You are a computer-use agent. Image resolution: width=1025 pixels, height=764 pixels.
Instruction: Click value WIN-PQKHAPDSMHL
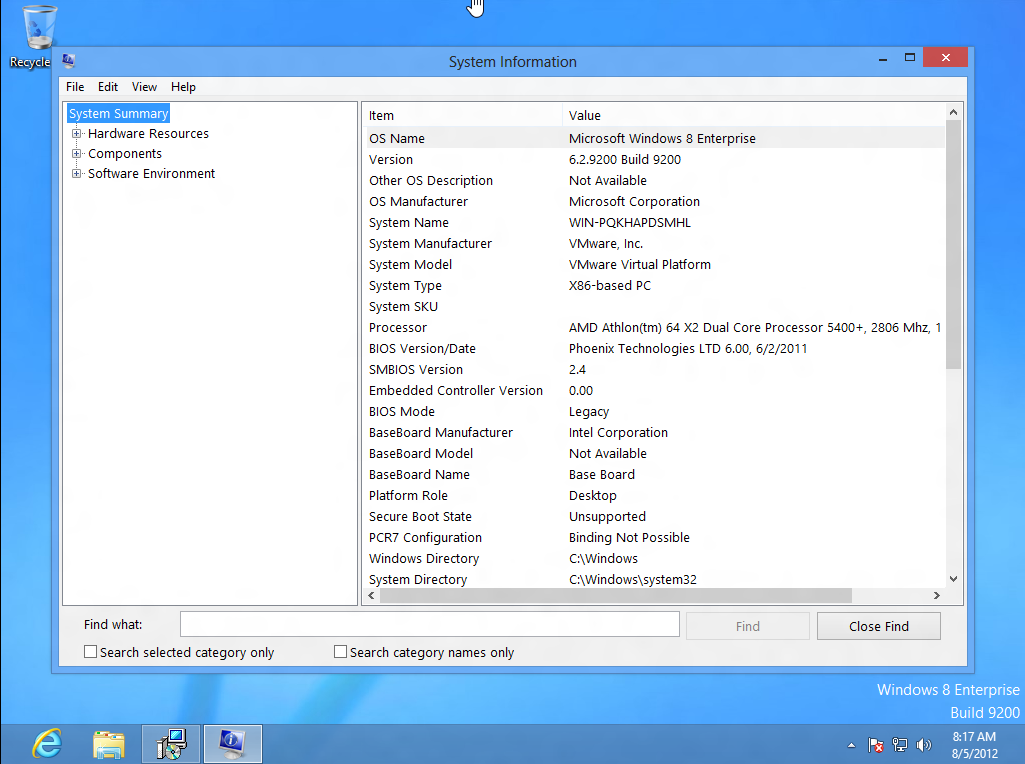tap(630, 222)
